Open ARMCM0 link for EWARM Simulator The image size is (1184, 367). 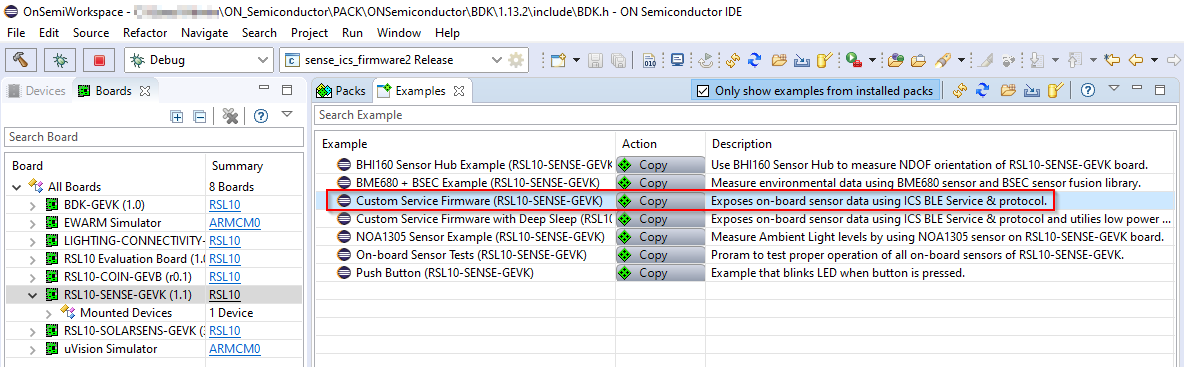click(234, 223)
